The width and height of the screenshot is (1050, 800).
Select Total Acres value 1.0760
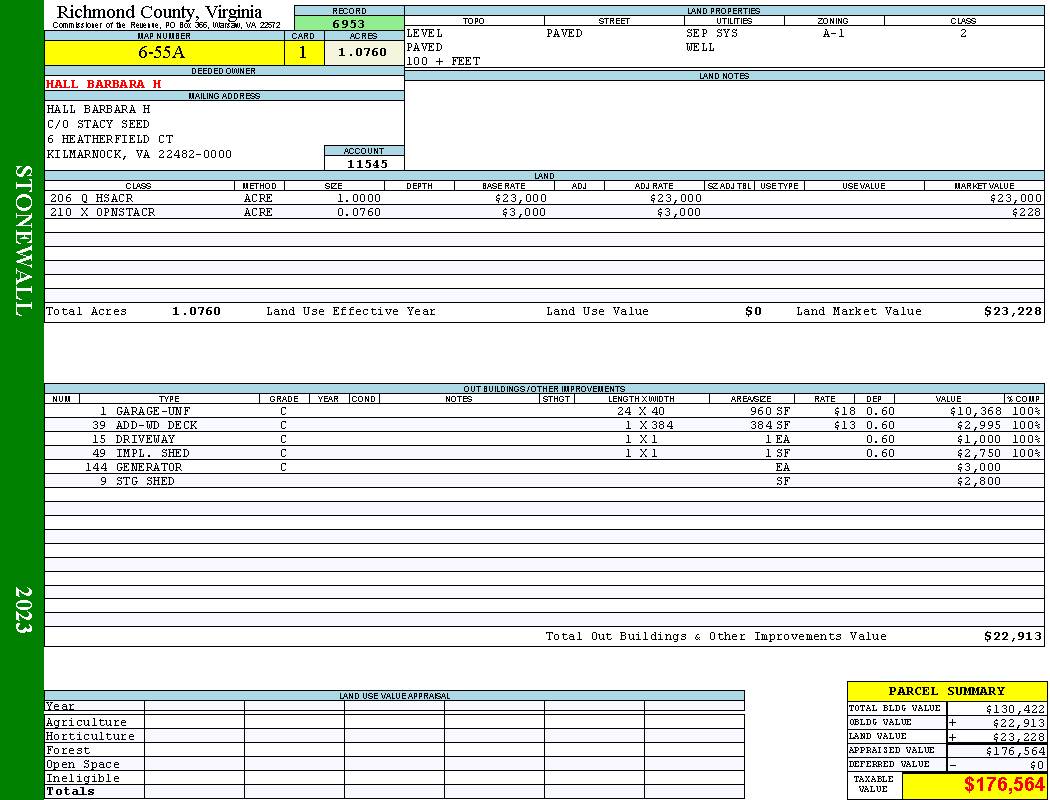point(196,311)
